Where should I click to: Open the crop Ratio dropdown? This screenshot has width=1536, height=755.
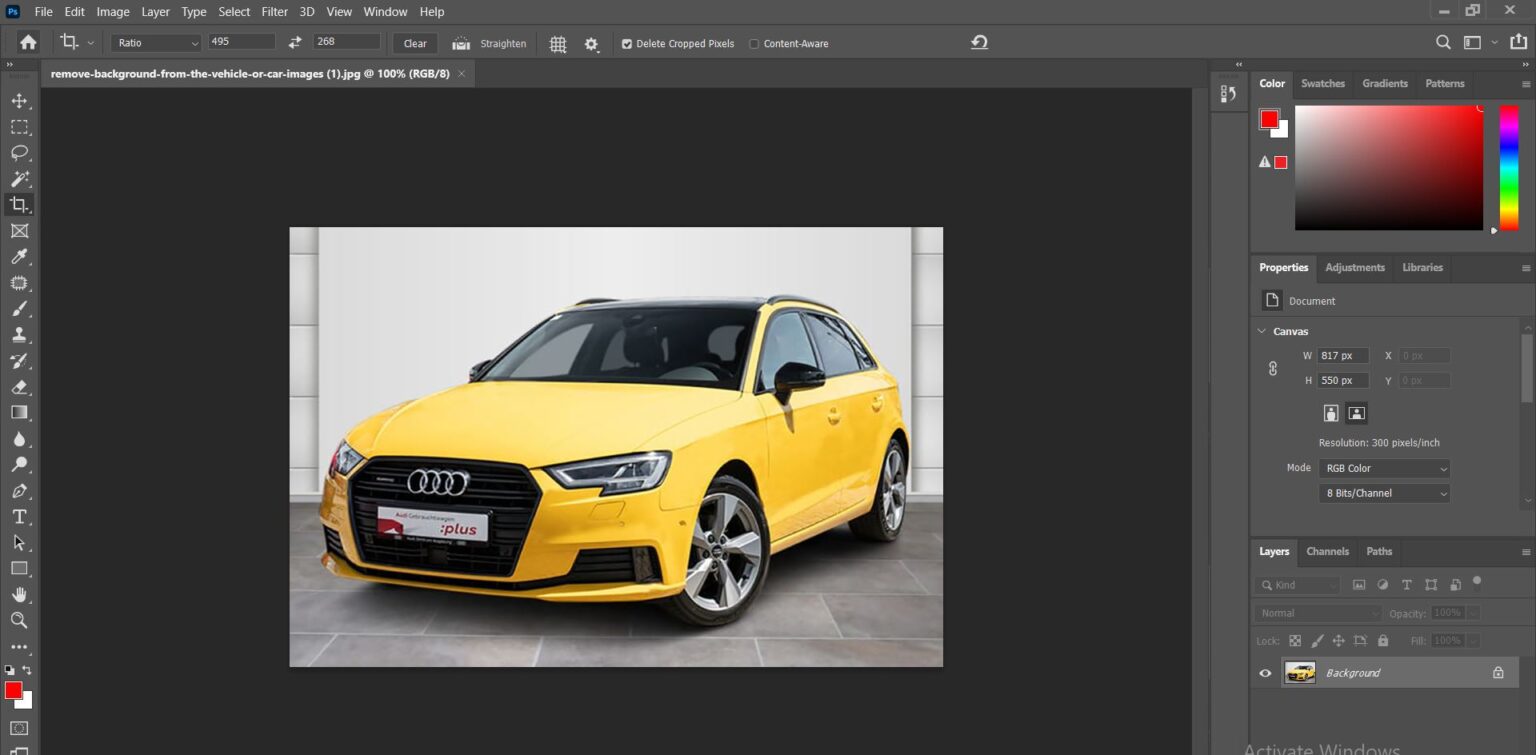[155, 43]
